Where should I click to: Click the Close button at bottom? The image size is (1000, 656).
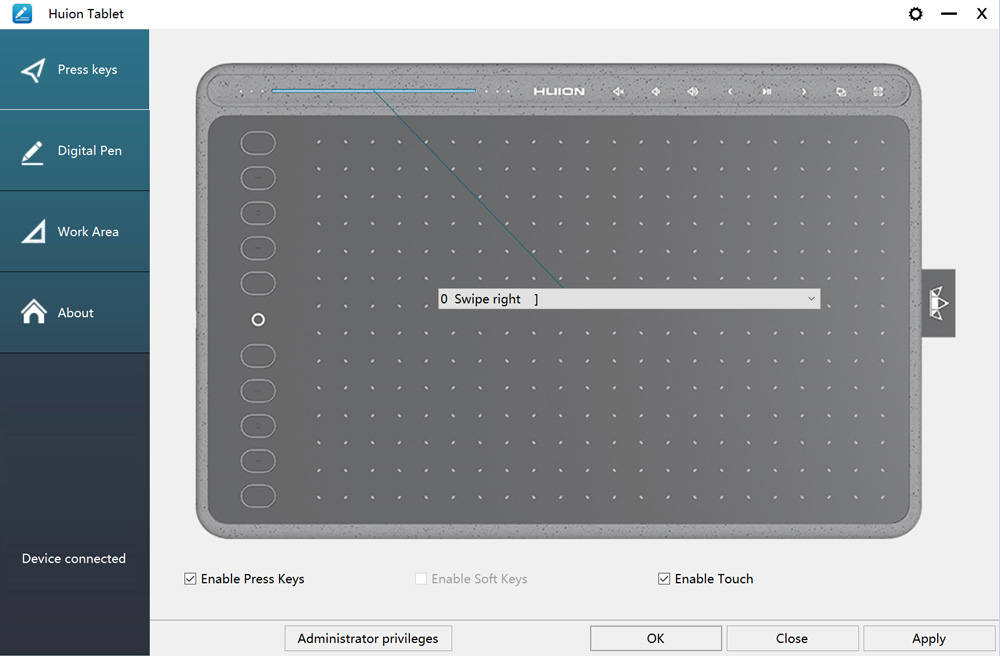(x=791, y=638)
